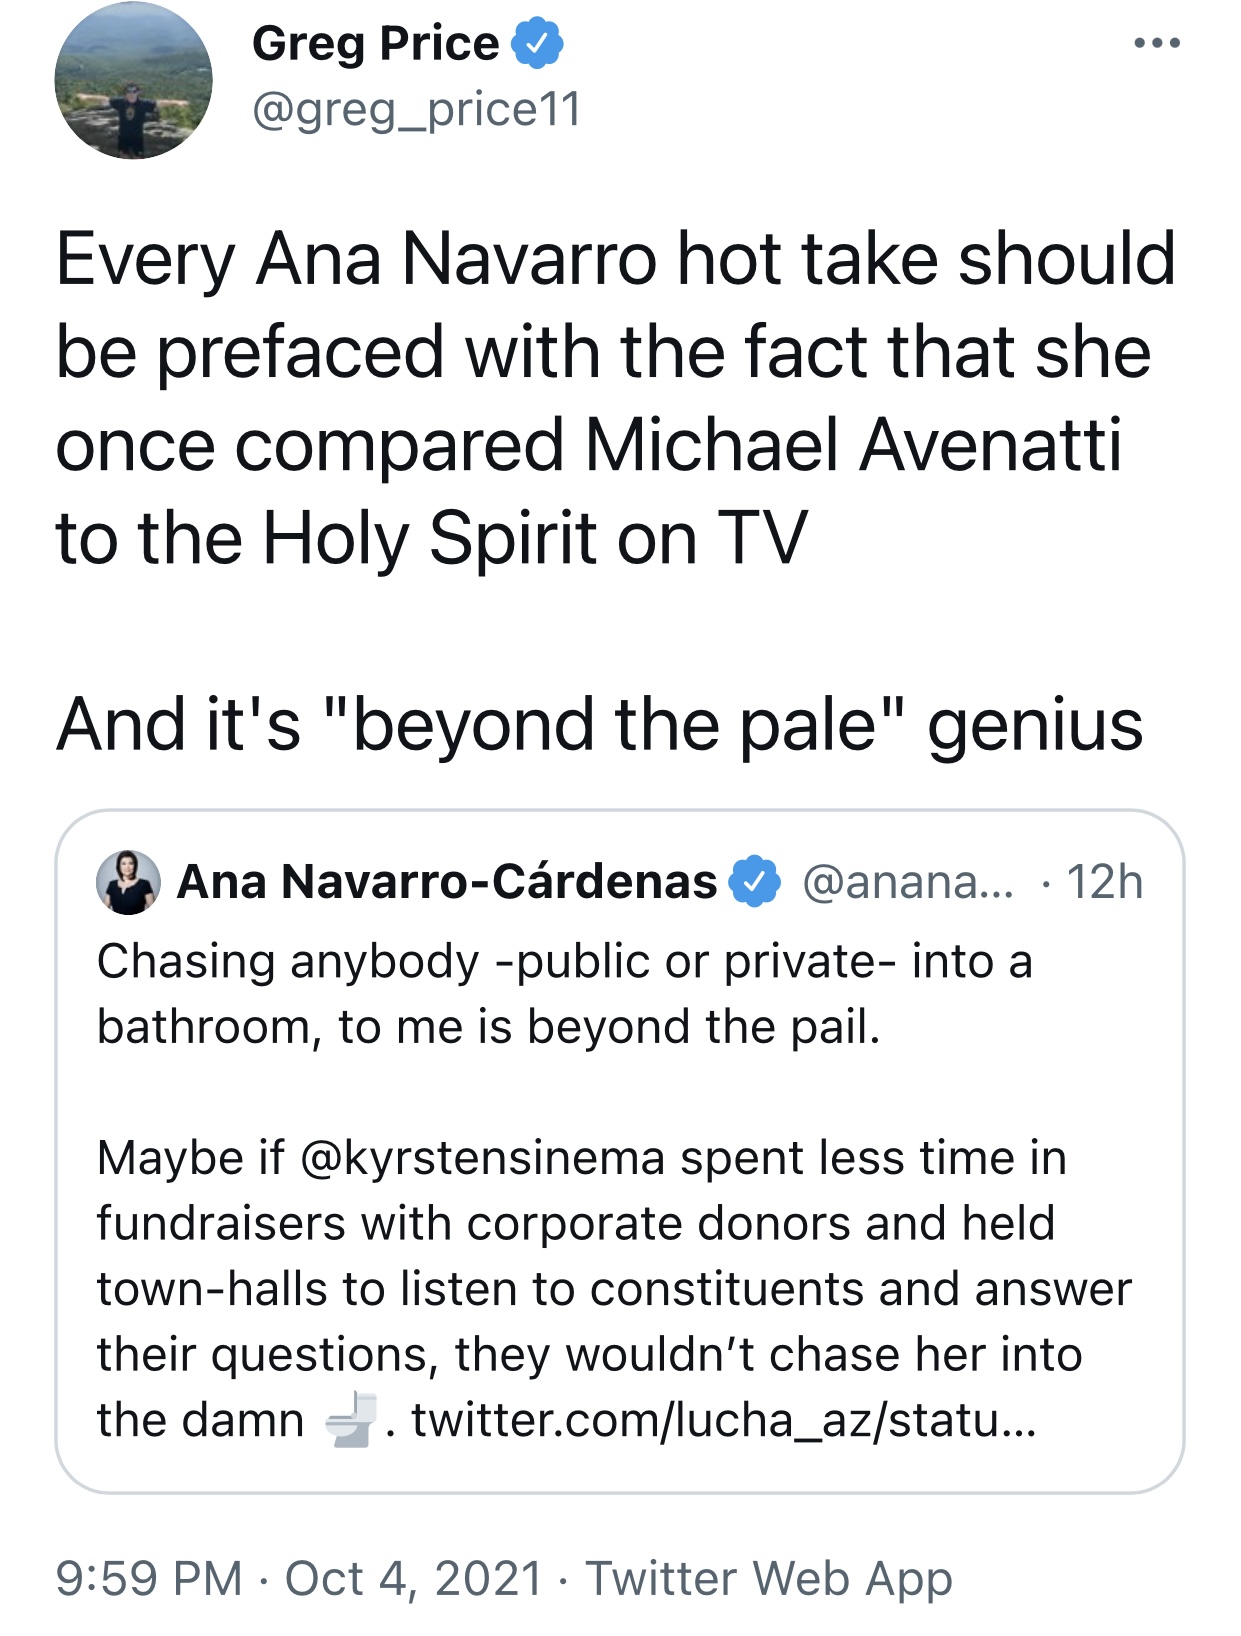Open the three-dot more options menu
The height and width of the screenshot is (1636, 1241).
click(1157, 44)
